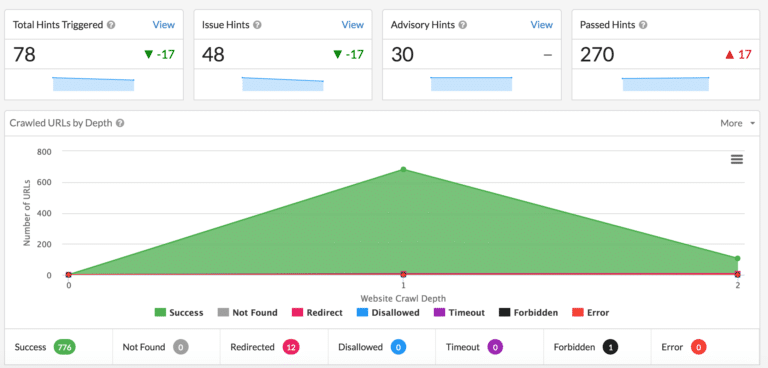Viewport: 768px width, 368px height.
Task: Expand the More dropdown
Action: tap(738, 123)
